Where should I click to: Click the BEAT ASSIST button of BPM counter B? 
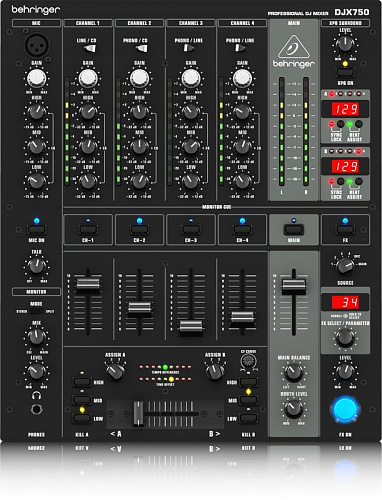click(x=359, y=182)
